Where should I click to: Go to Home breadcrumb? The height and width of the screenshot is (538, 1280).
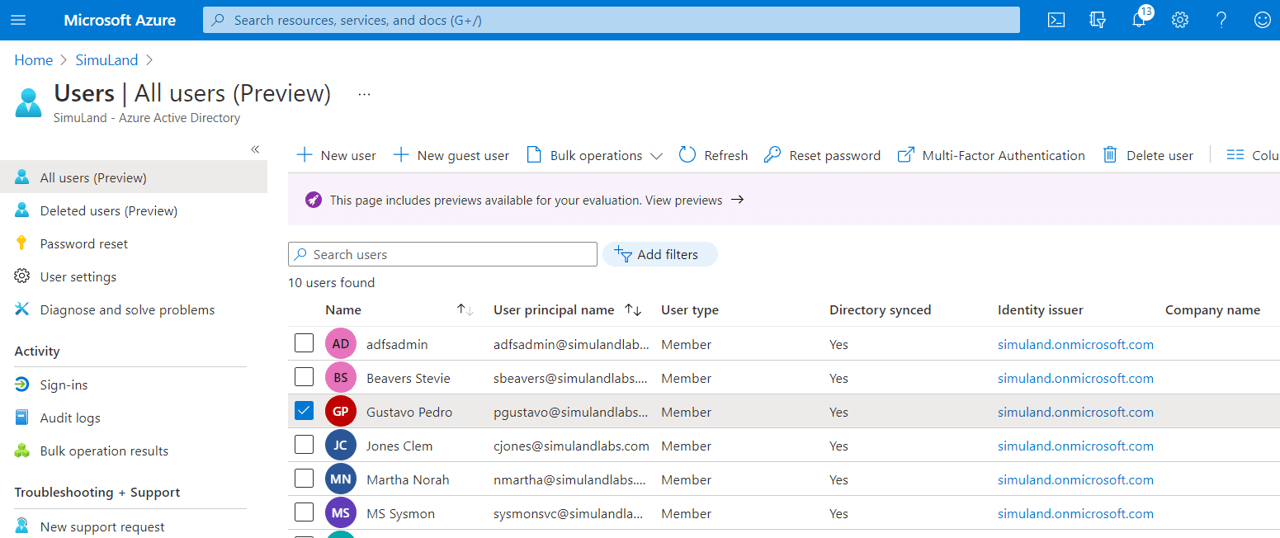[33, 60]
